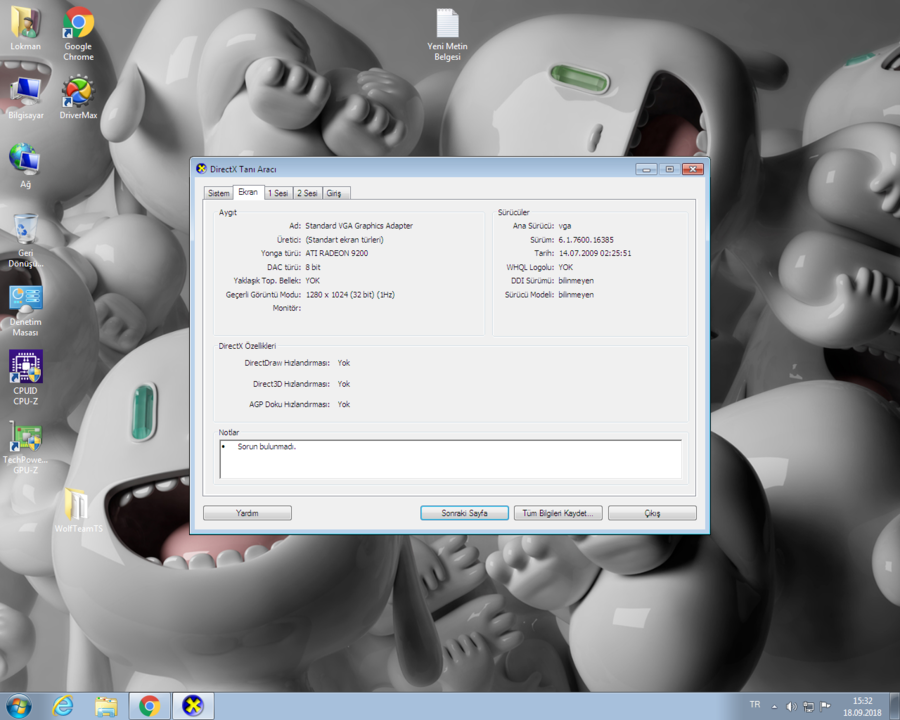Show hidden tray icons arrow
The image size is (900, 720).
774,707
